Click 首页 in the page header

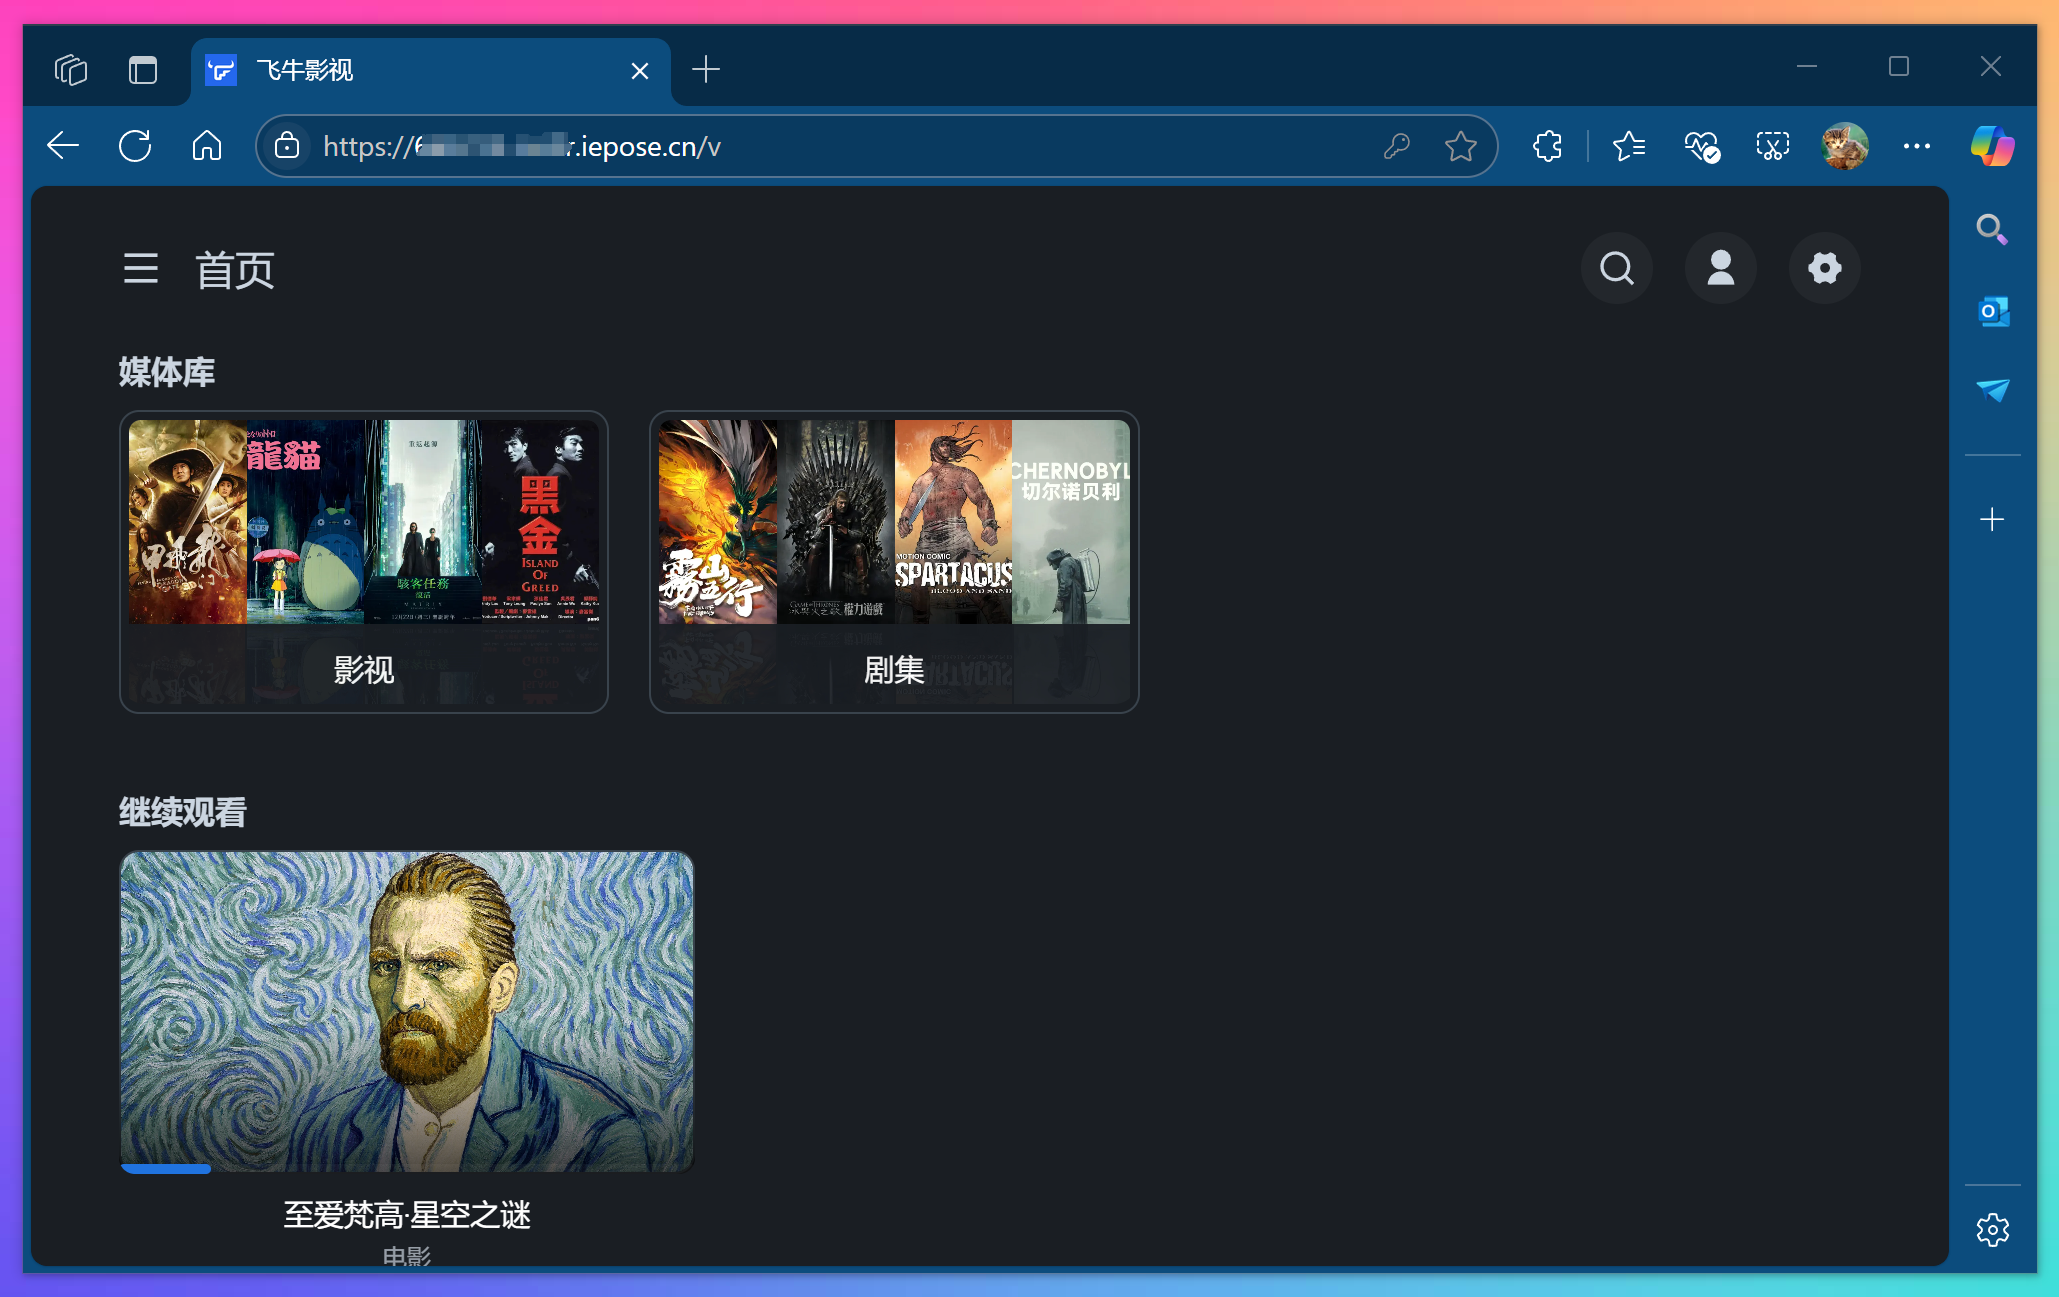(234, 268)
